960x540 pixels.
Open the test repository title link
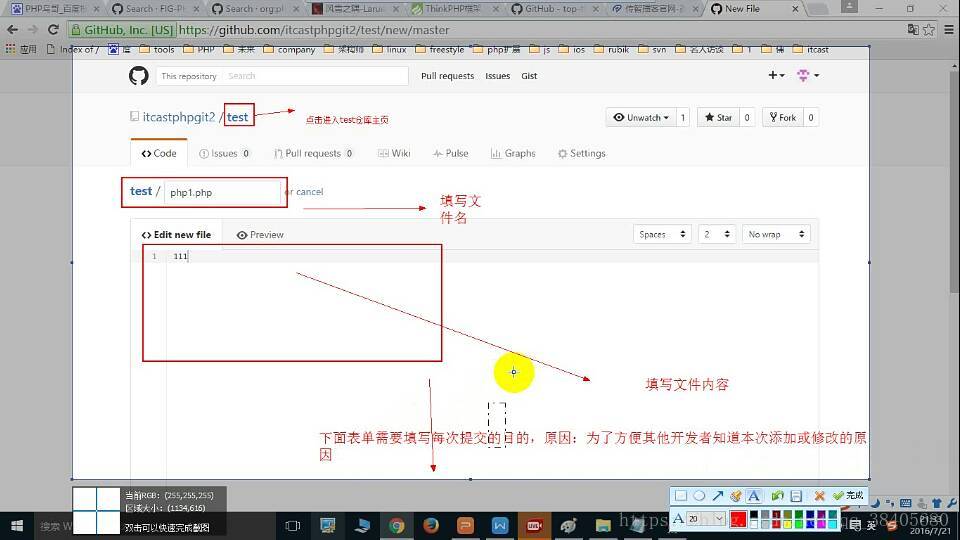[x=238, y=117]
